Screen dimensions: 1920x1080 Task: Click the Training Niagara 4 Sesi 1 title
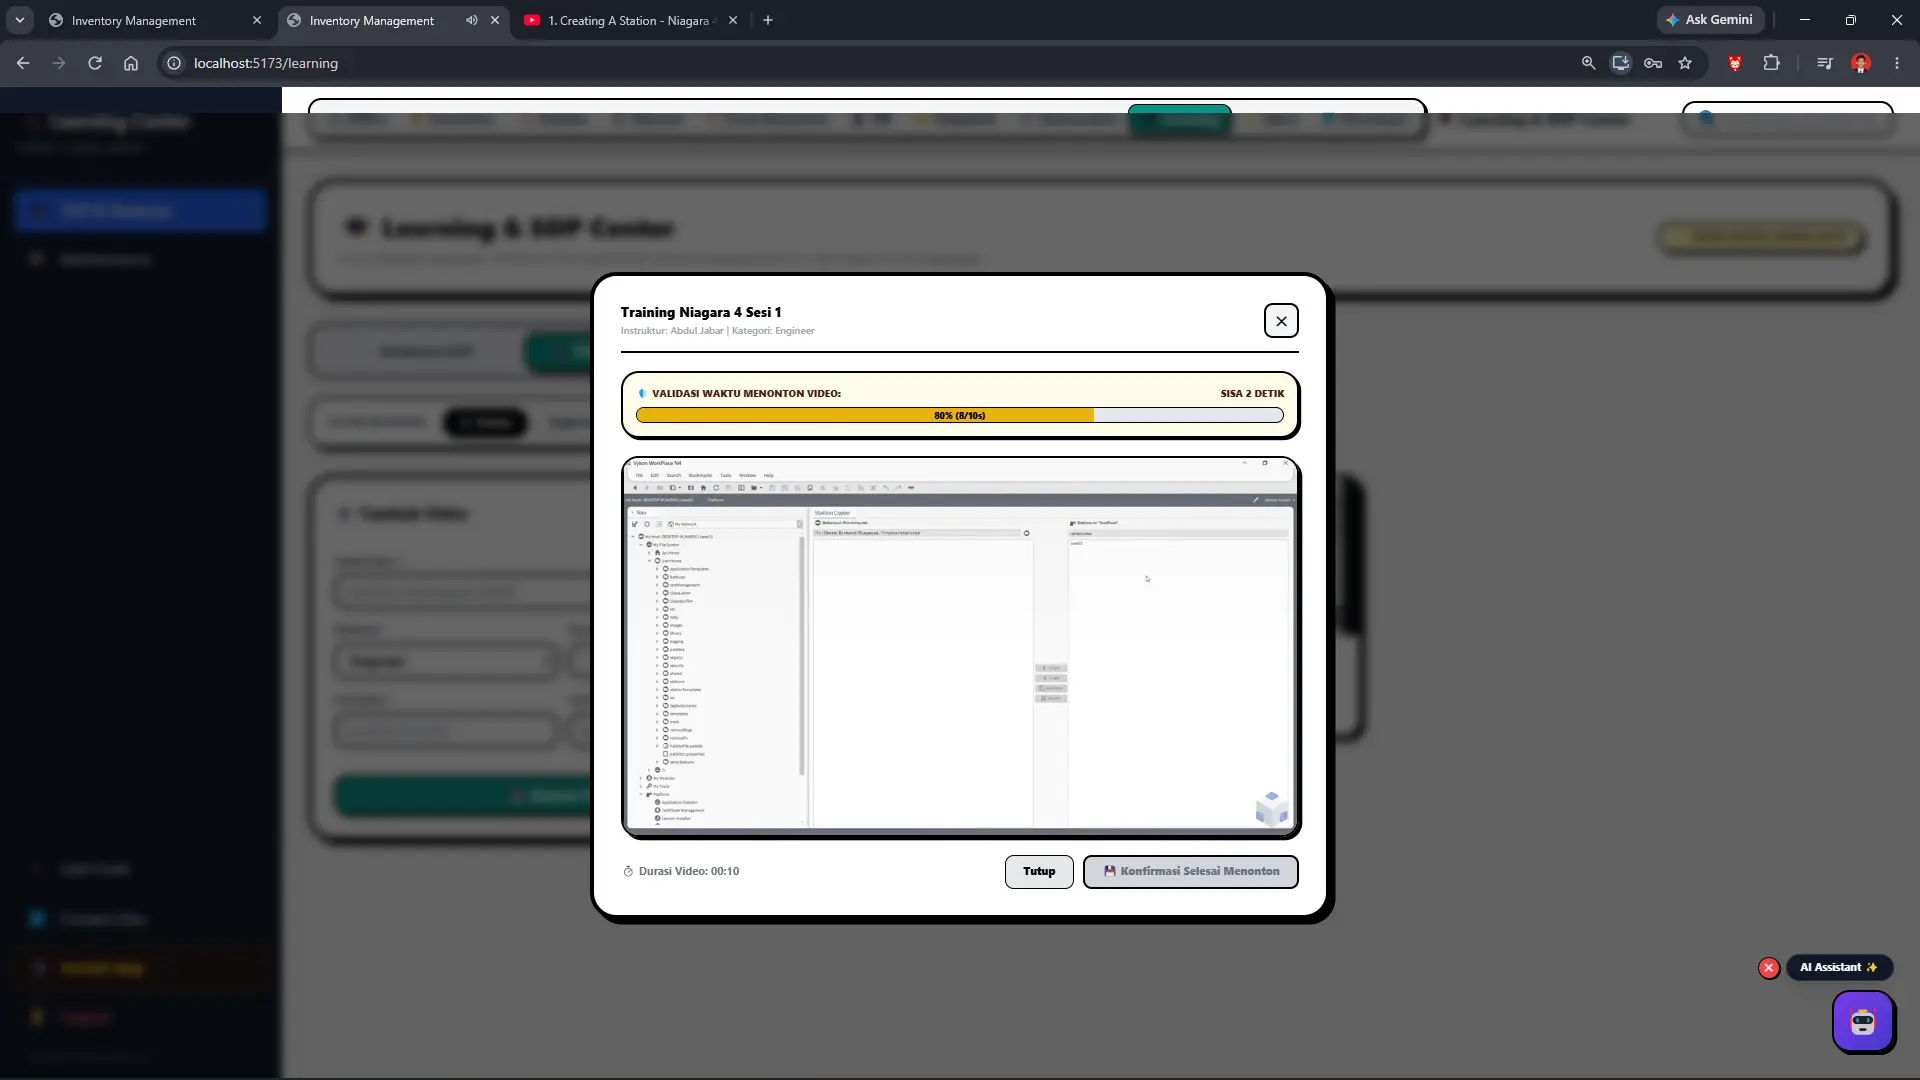click(x=701, y=312)
